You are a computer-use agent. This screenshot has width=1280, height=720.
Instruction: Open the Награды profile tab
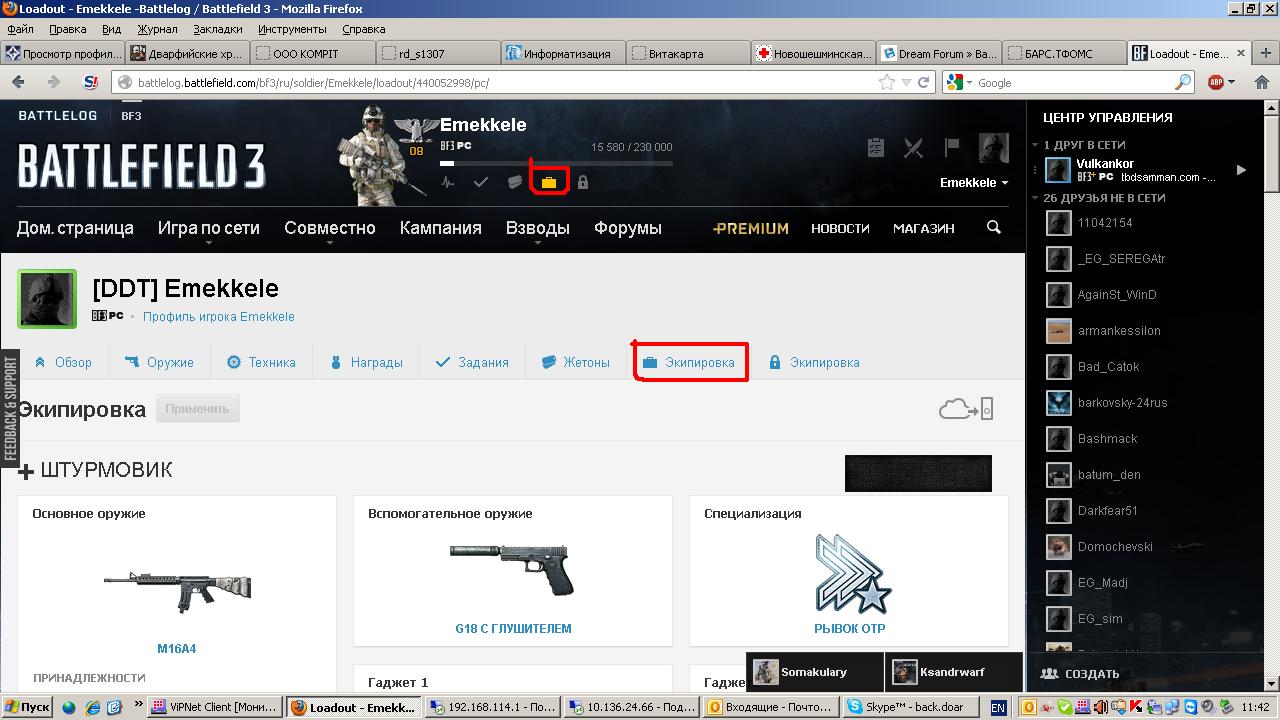[366, 362]
